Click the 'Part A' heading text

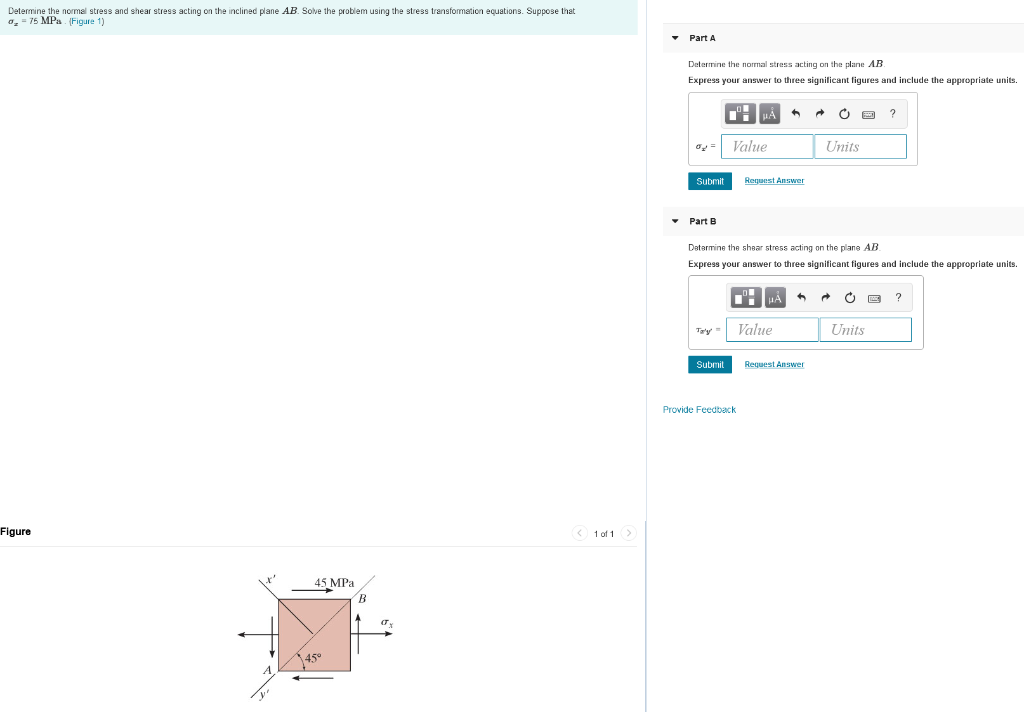click(x=703, y=38)
